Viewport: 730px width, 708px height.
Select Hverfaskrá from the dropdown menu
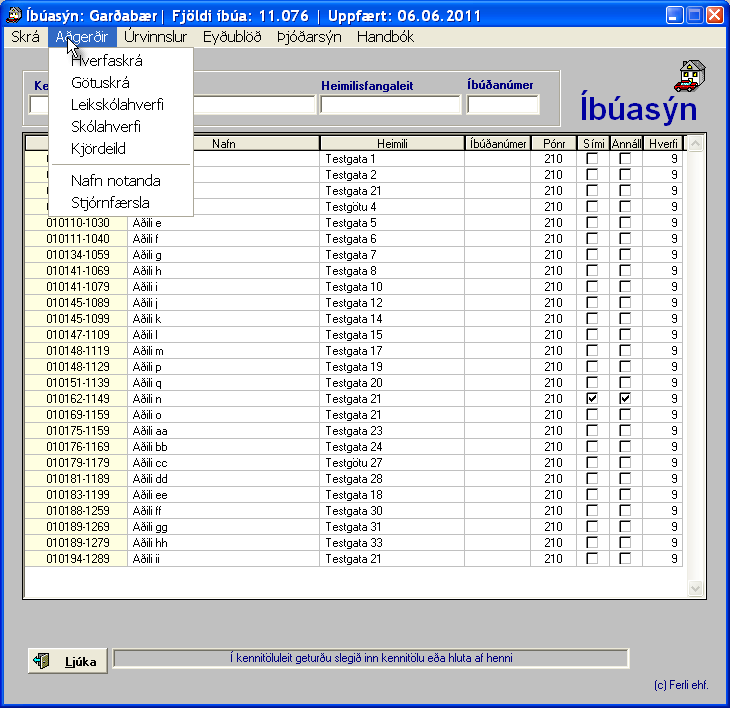121,61
